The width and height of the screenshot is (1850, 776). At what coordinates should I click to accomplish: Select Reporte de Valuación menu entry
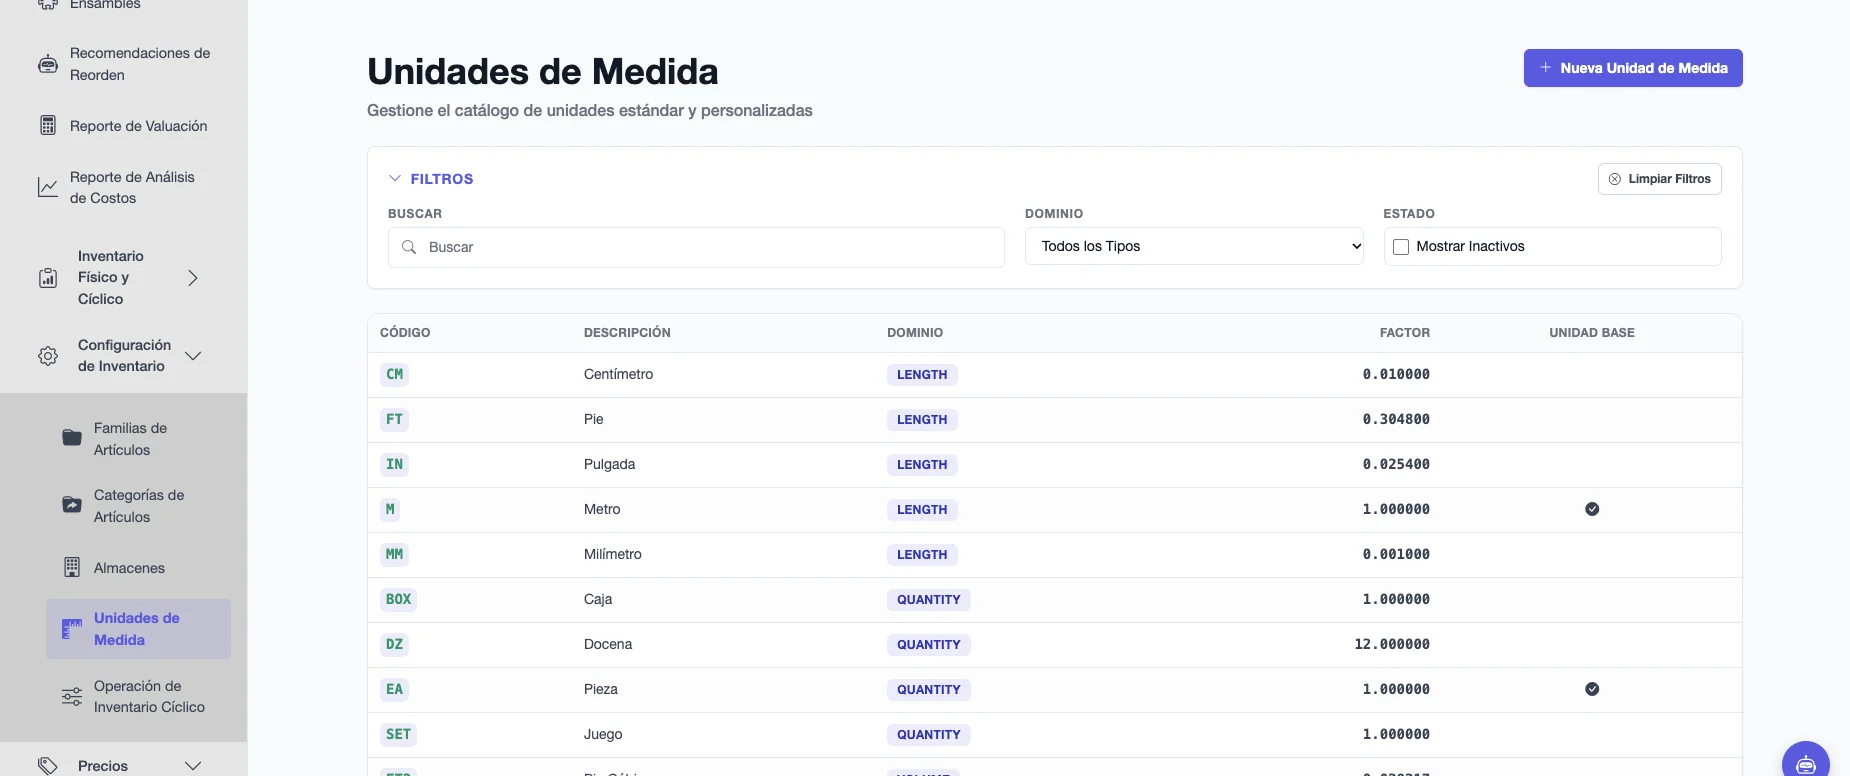click(139, 126)
